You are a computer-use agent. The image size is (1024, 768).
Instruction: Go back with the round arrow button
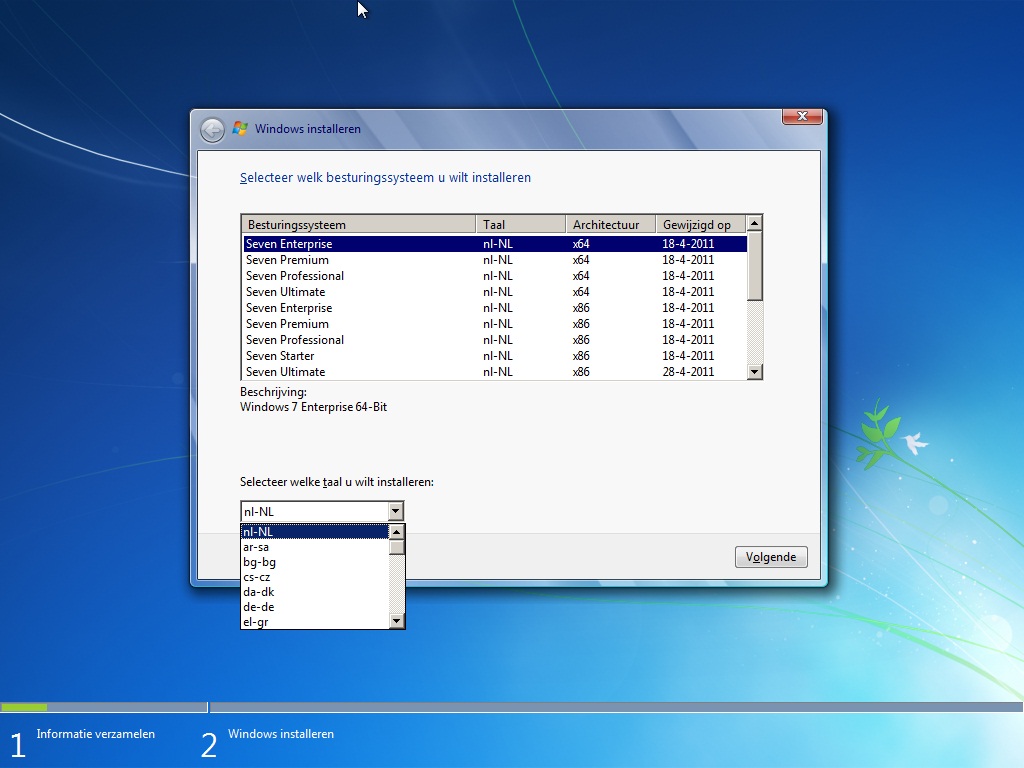tap(212, 130)
